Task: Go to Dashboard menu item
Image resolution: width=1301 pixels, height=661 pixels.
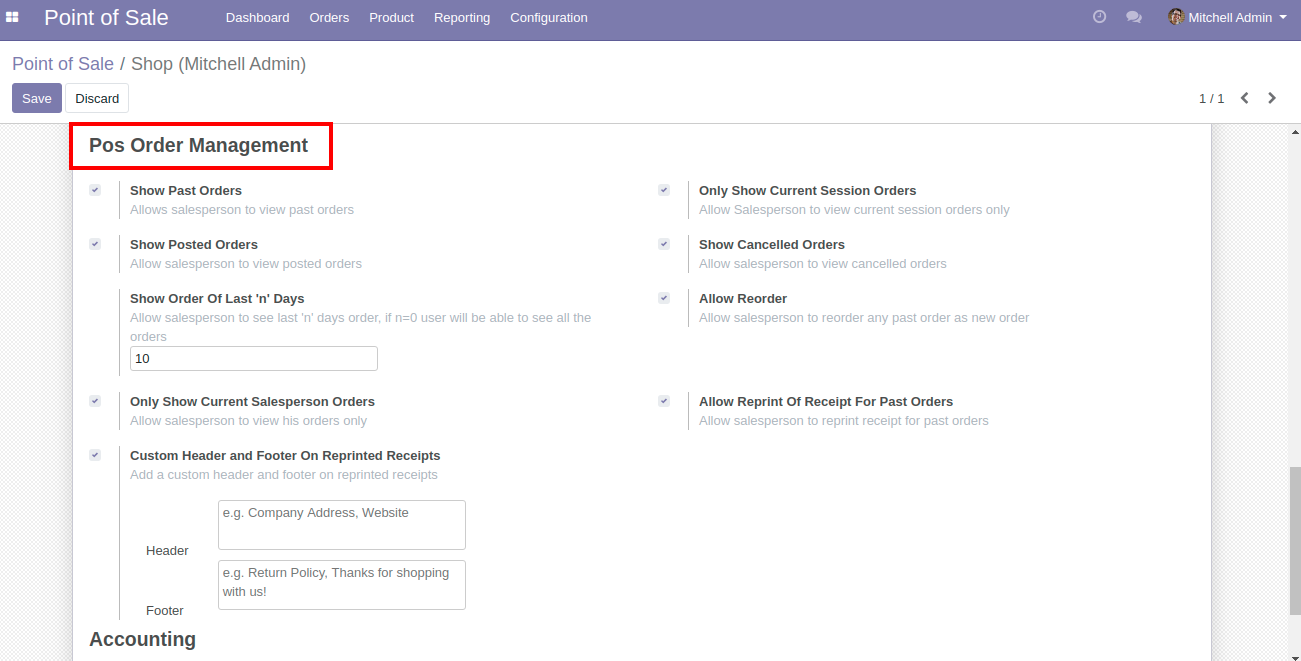Action: click(257, 17)
